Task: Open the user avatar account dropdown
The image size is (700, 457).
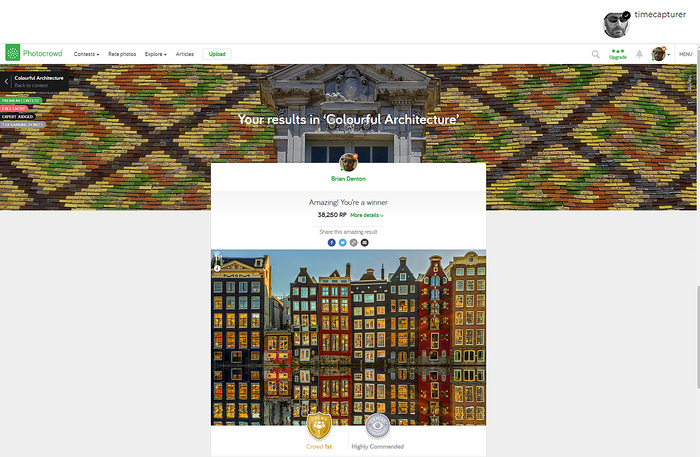Action: (661, 54)
